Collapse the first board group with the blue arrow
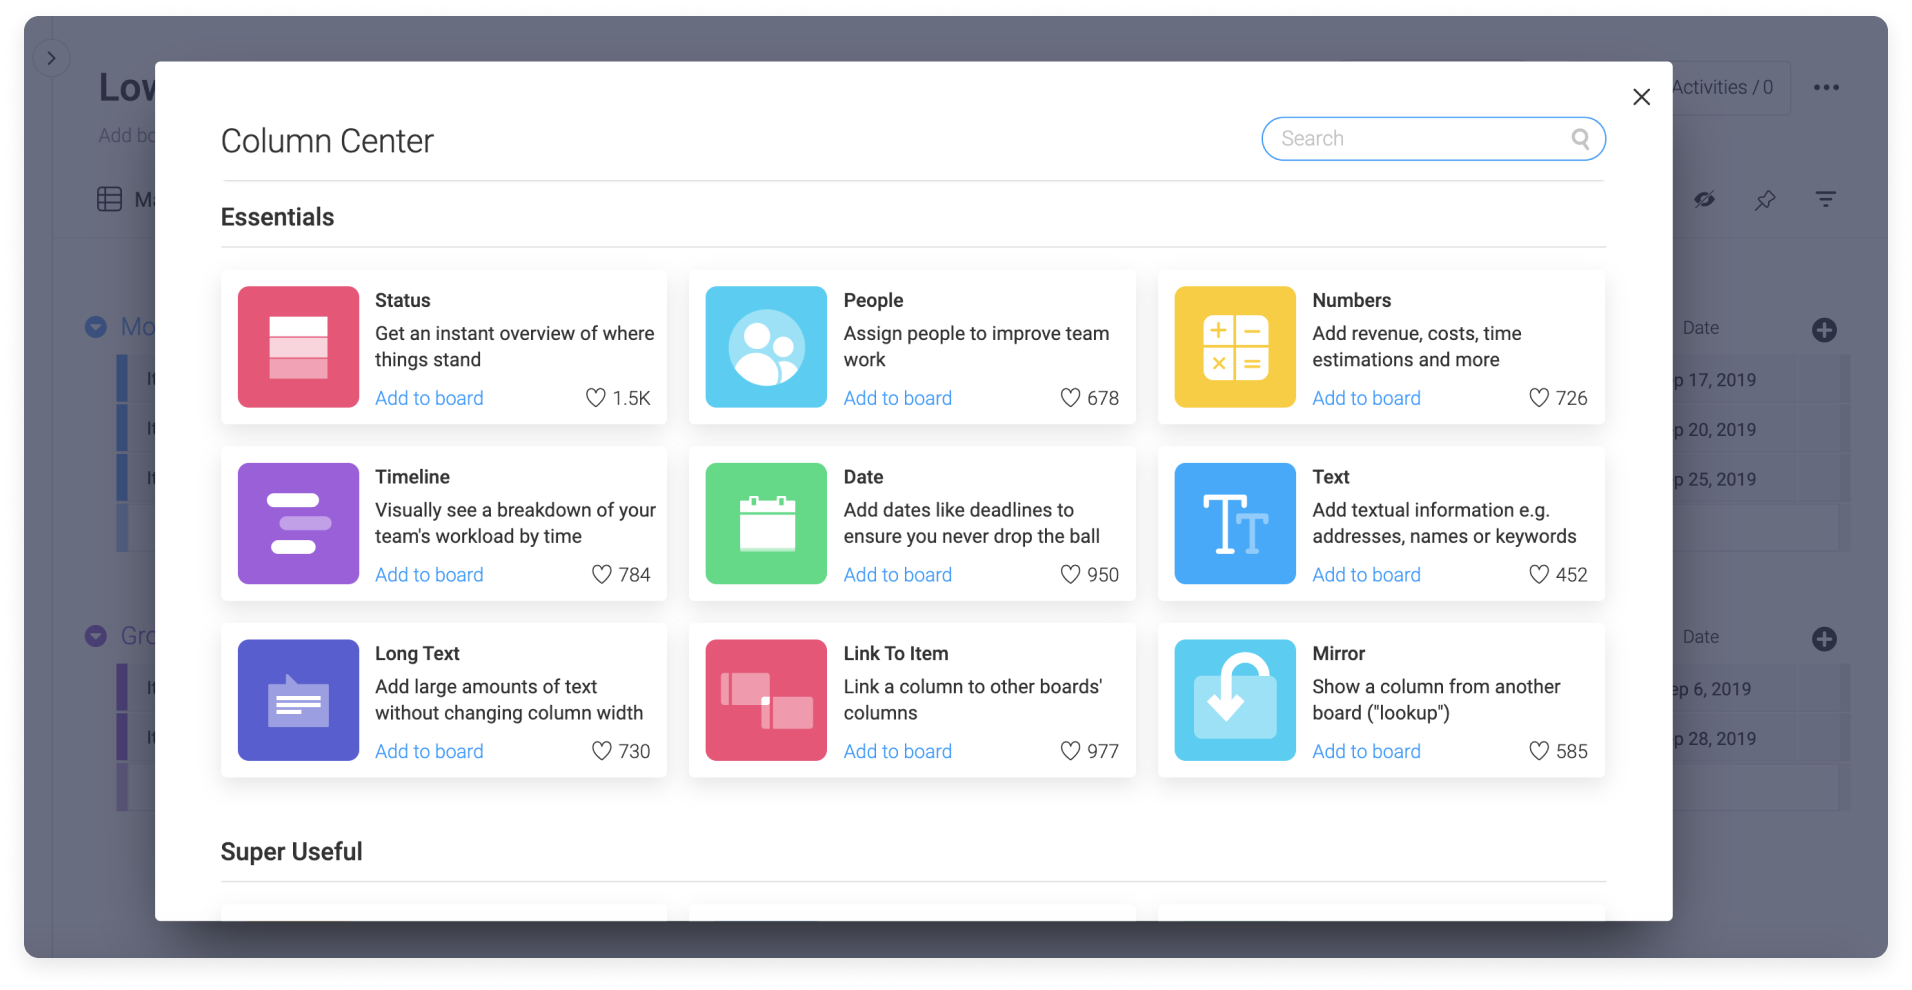The image size is (1912, 990). coord(96,327)
